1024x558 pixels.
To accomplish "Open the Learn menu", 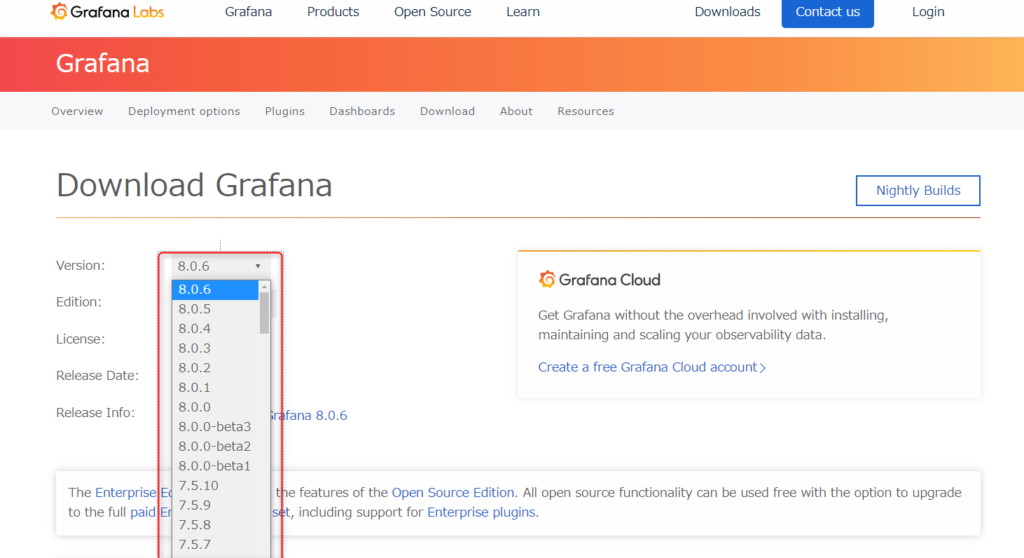I will coord(523,12).
